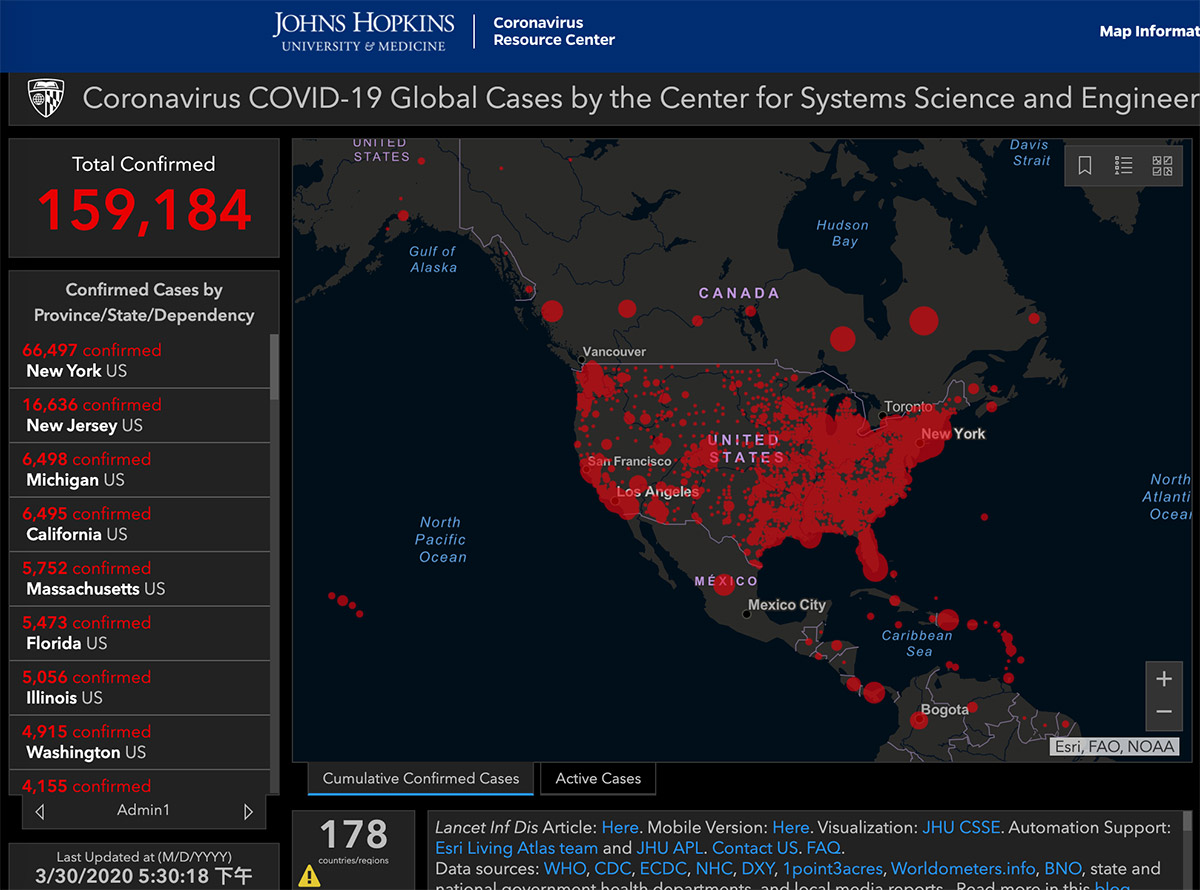Screen dimensions: 1200x890
Task: Go to next list with Admin1 right arrow
Action: [x=248, y=811]
